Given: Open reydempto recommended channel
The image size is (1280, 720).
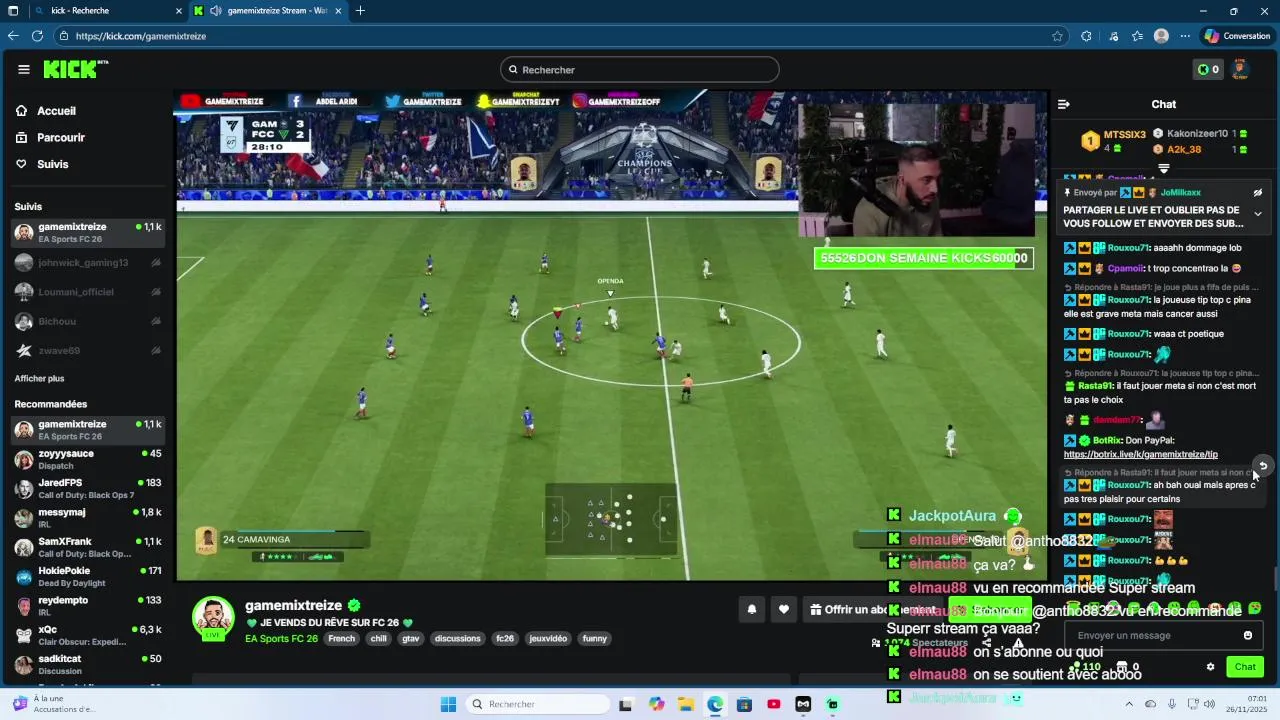Looking at the screenshot, I should [x=88, y=606].
